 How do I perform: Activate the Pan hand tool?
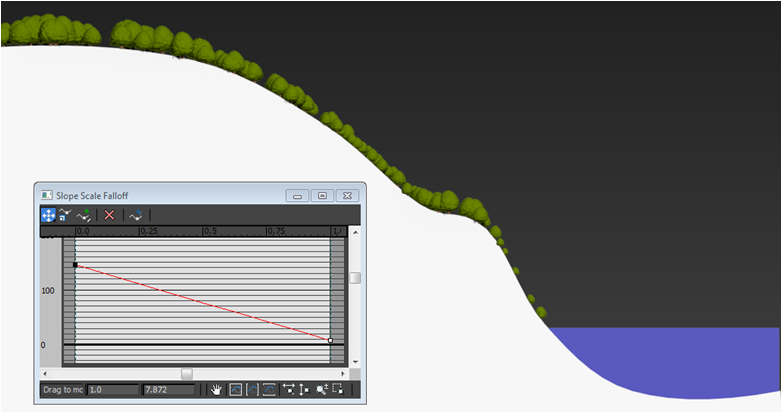click(216, 389)
